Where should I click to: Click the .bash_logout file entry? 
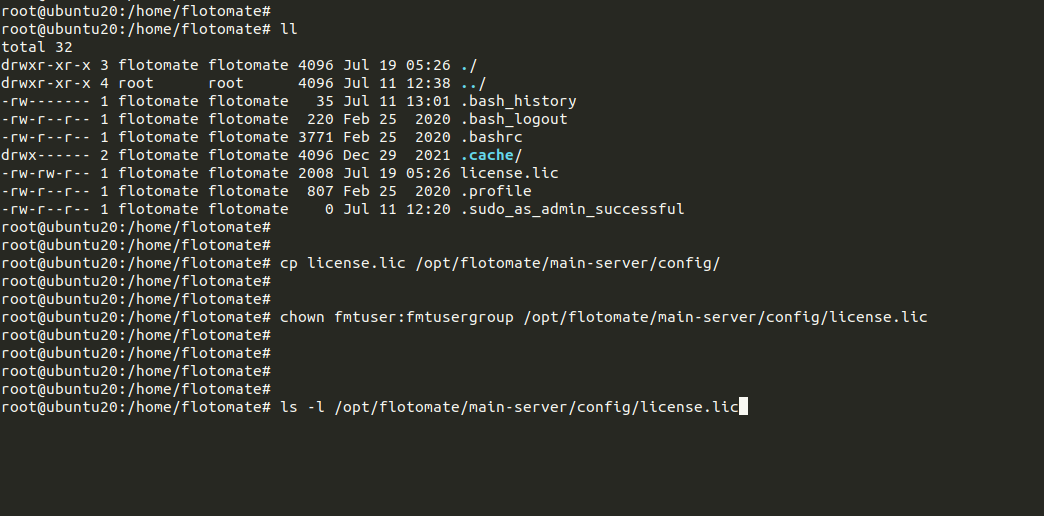coord(513,119)
